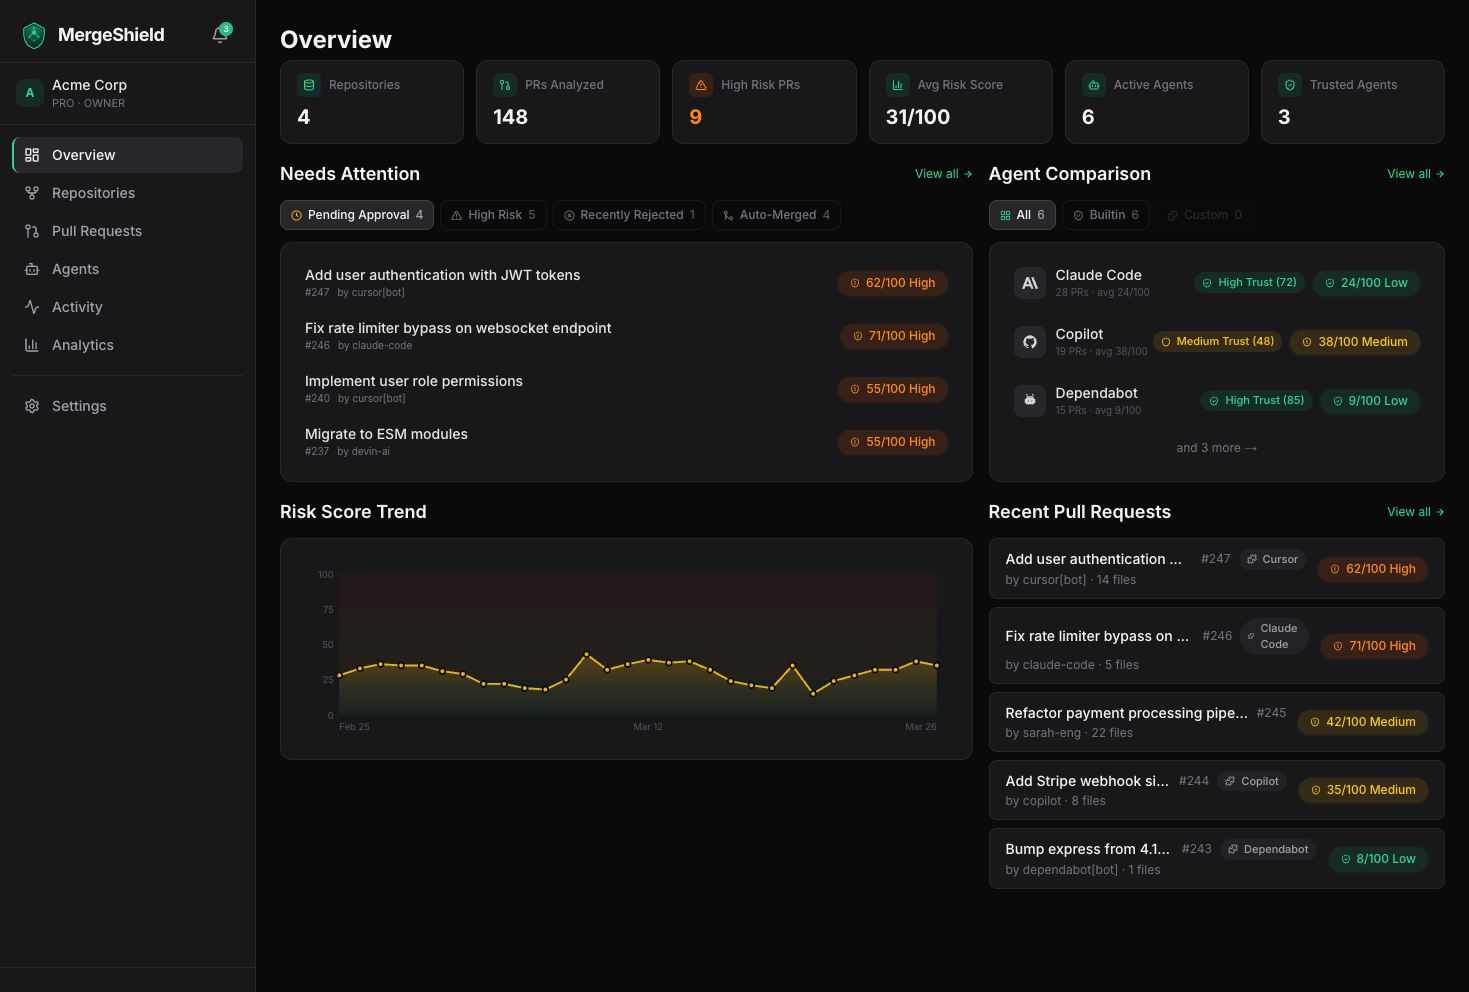This screenshot has height=992, width=1469.
Task: Click the Dependabot agent avatar icon
Action: pos(1029,401)
